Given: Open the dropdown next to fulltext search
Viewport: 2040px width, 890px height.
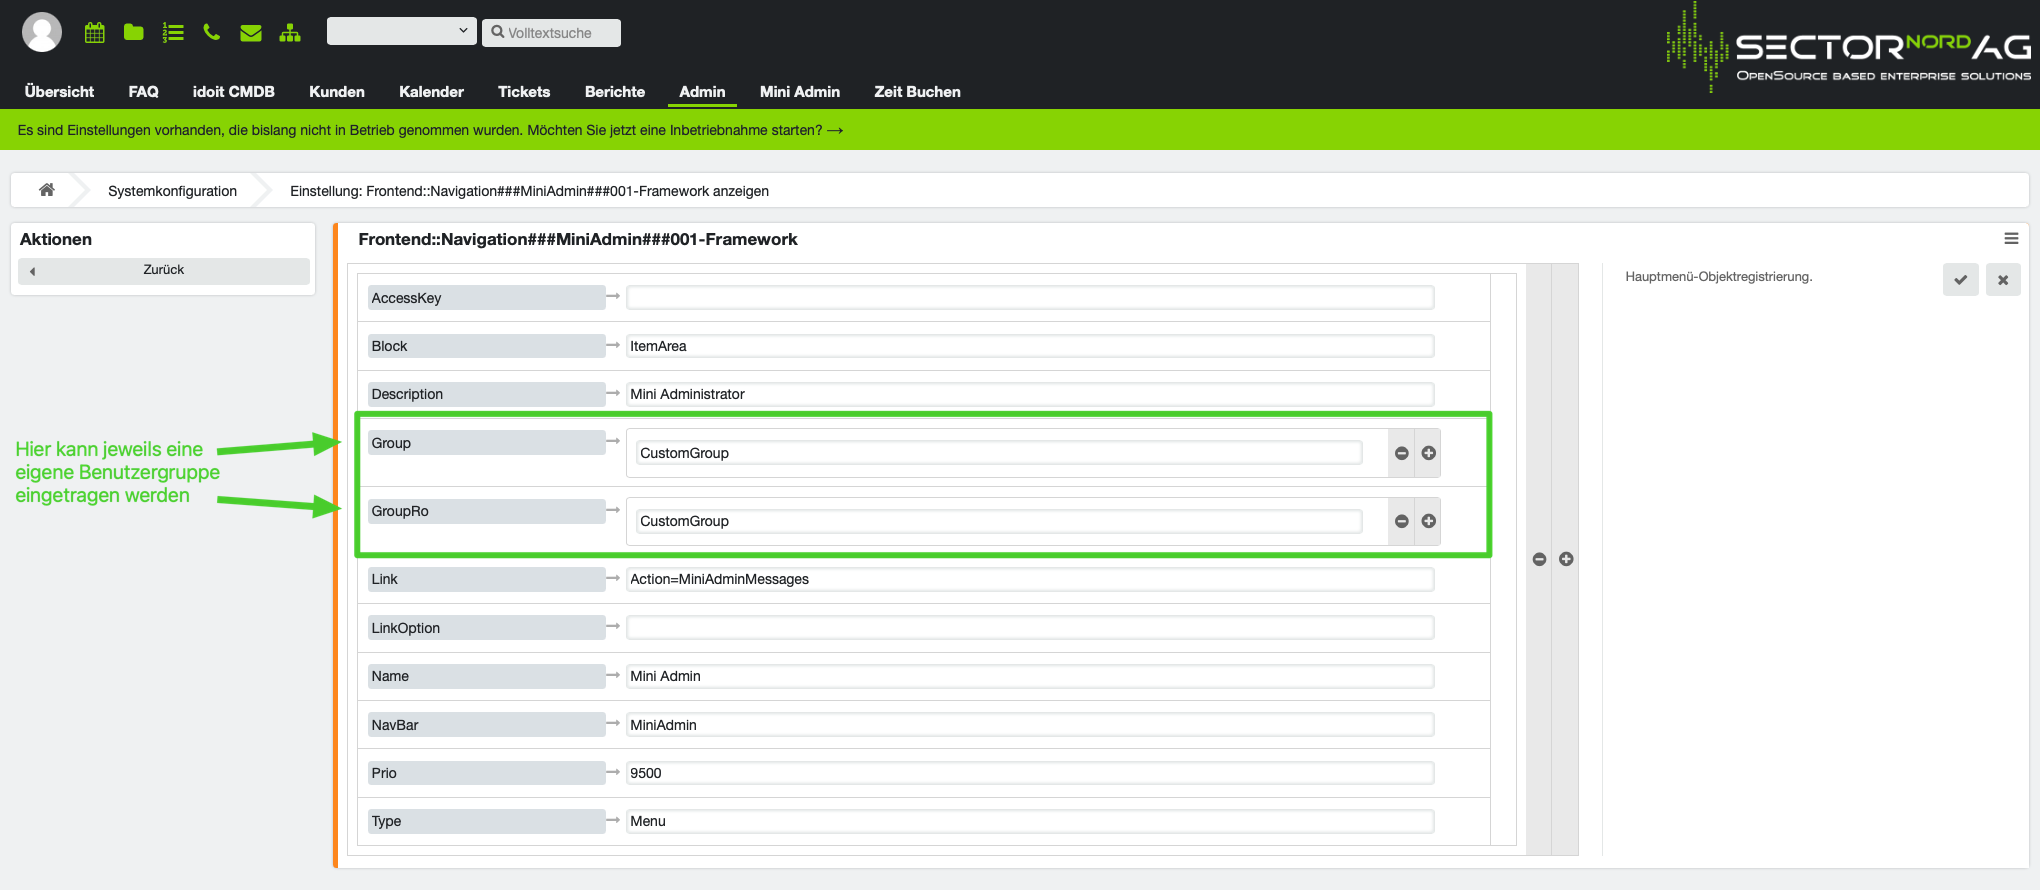Looking at the screenshot, I should (x=402, y=31).
